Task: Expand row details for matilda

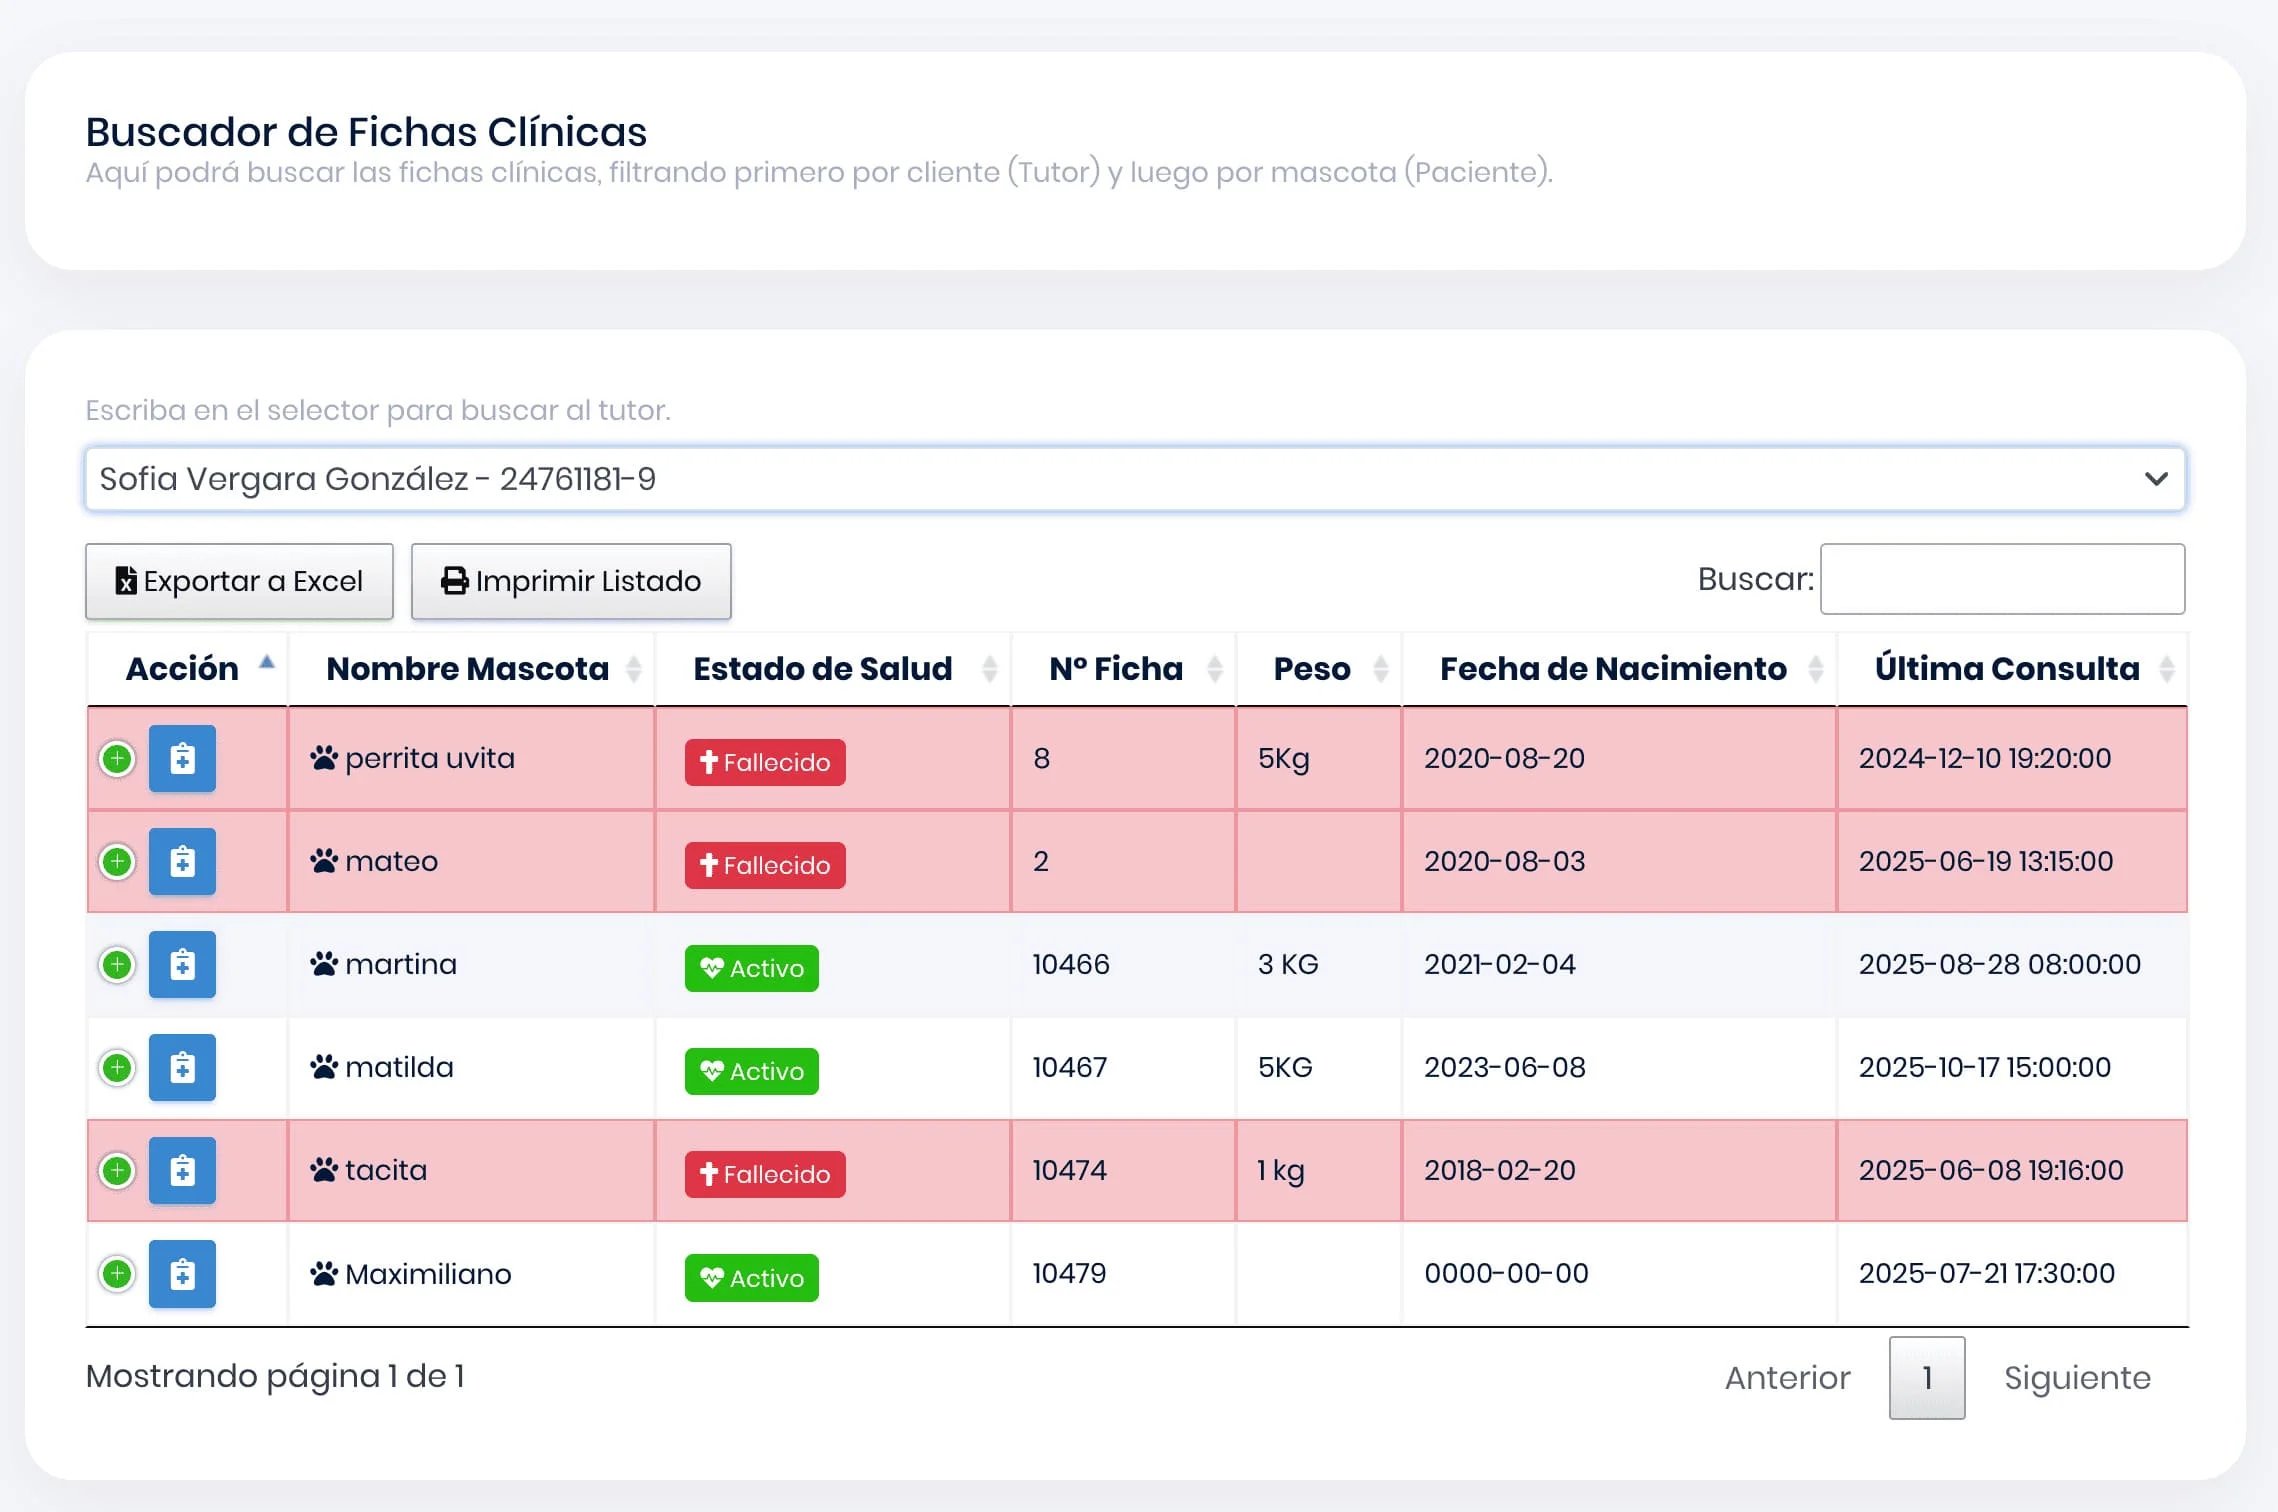Action: (117, 1068)
